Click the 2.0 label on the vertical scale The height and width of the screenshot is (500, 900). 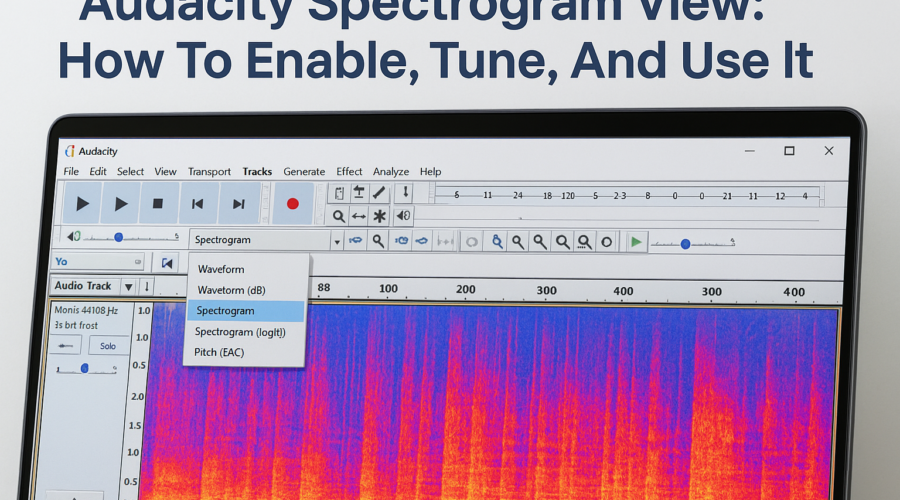pos(138,397)
